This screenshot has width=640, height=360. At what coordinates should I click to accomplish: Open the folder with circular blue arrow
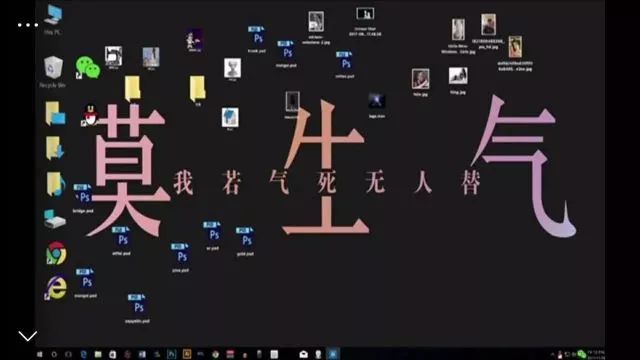[x=55, y=184]
